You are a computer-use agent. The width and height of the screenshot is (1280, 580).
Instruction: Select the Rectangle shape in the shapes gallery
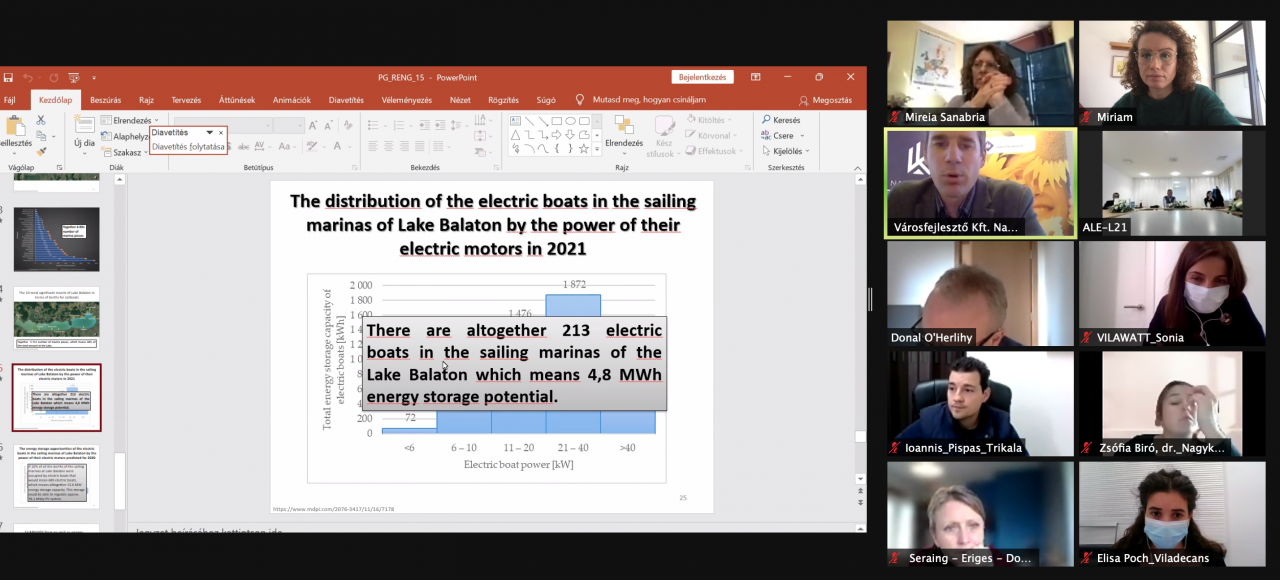coord(556,121)
